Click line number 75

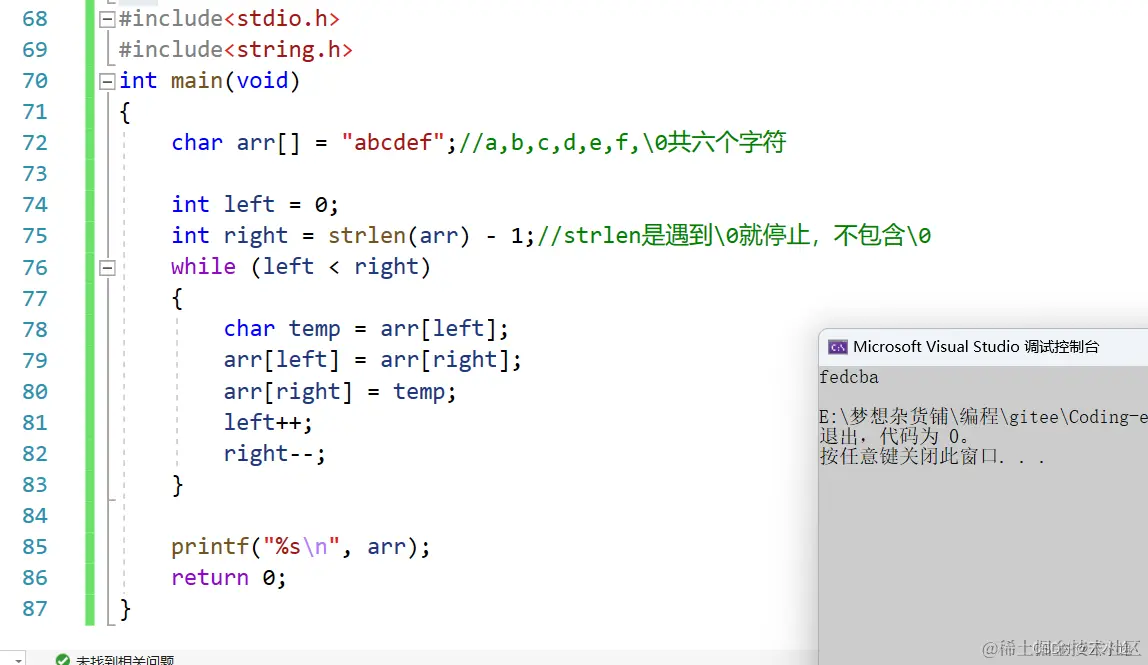(34, 236)
